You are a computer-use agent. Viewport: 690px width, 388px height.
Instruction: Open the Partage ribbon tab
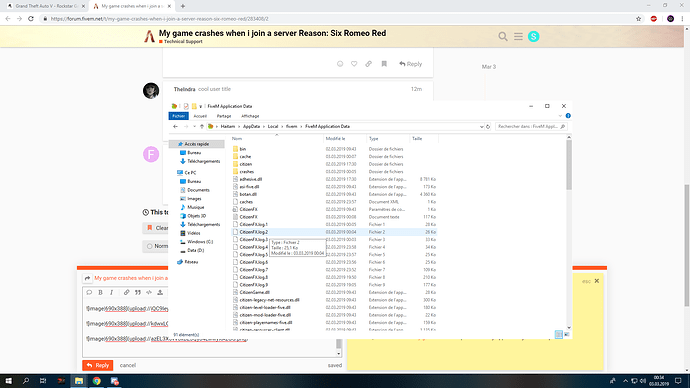click(x=224, y=116)
